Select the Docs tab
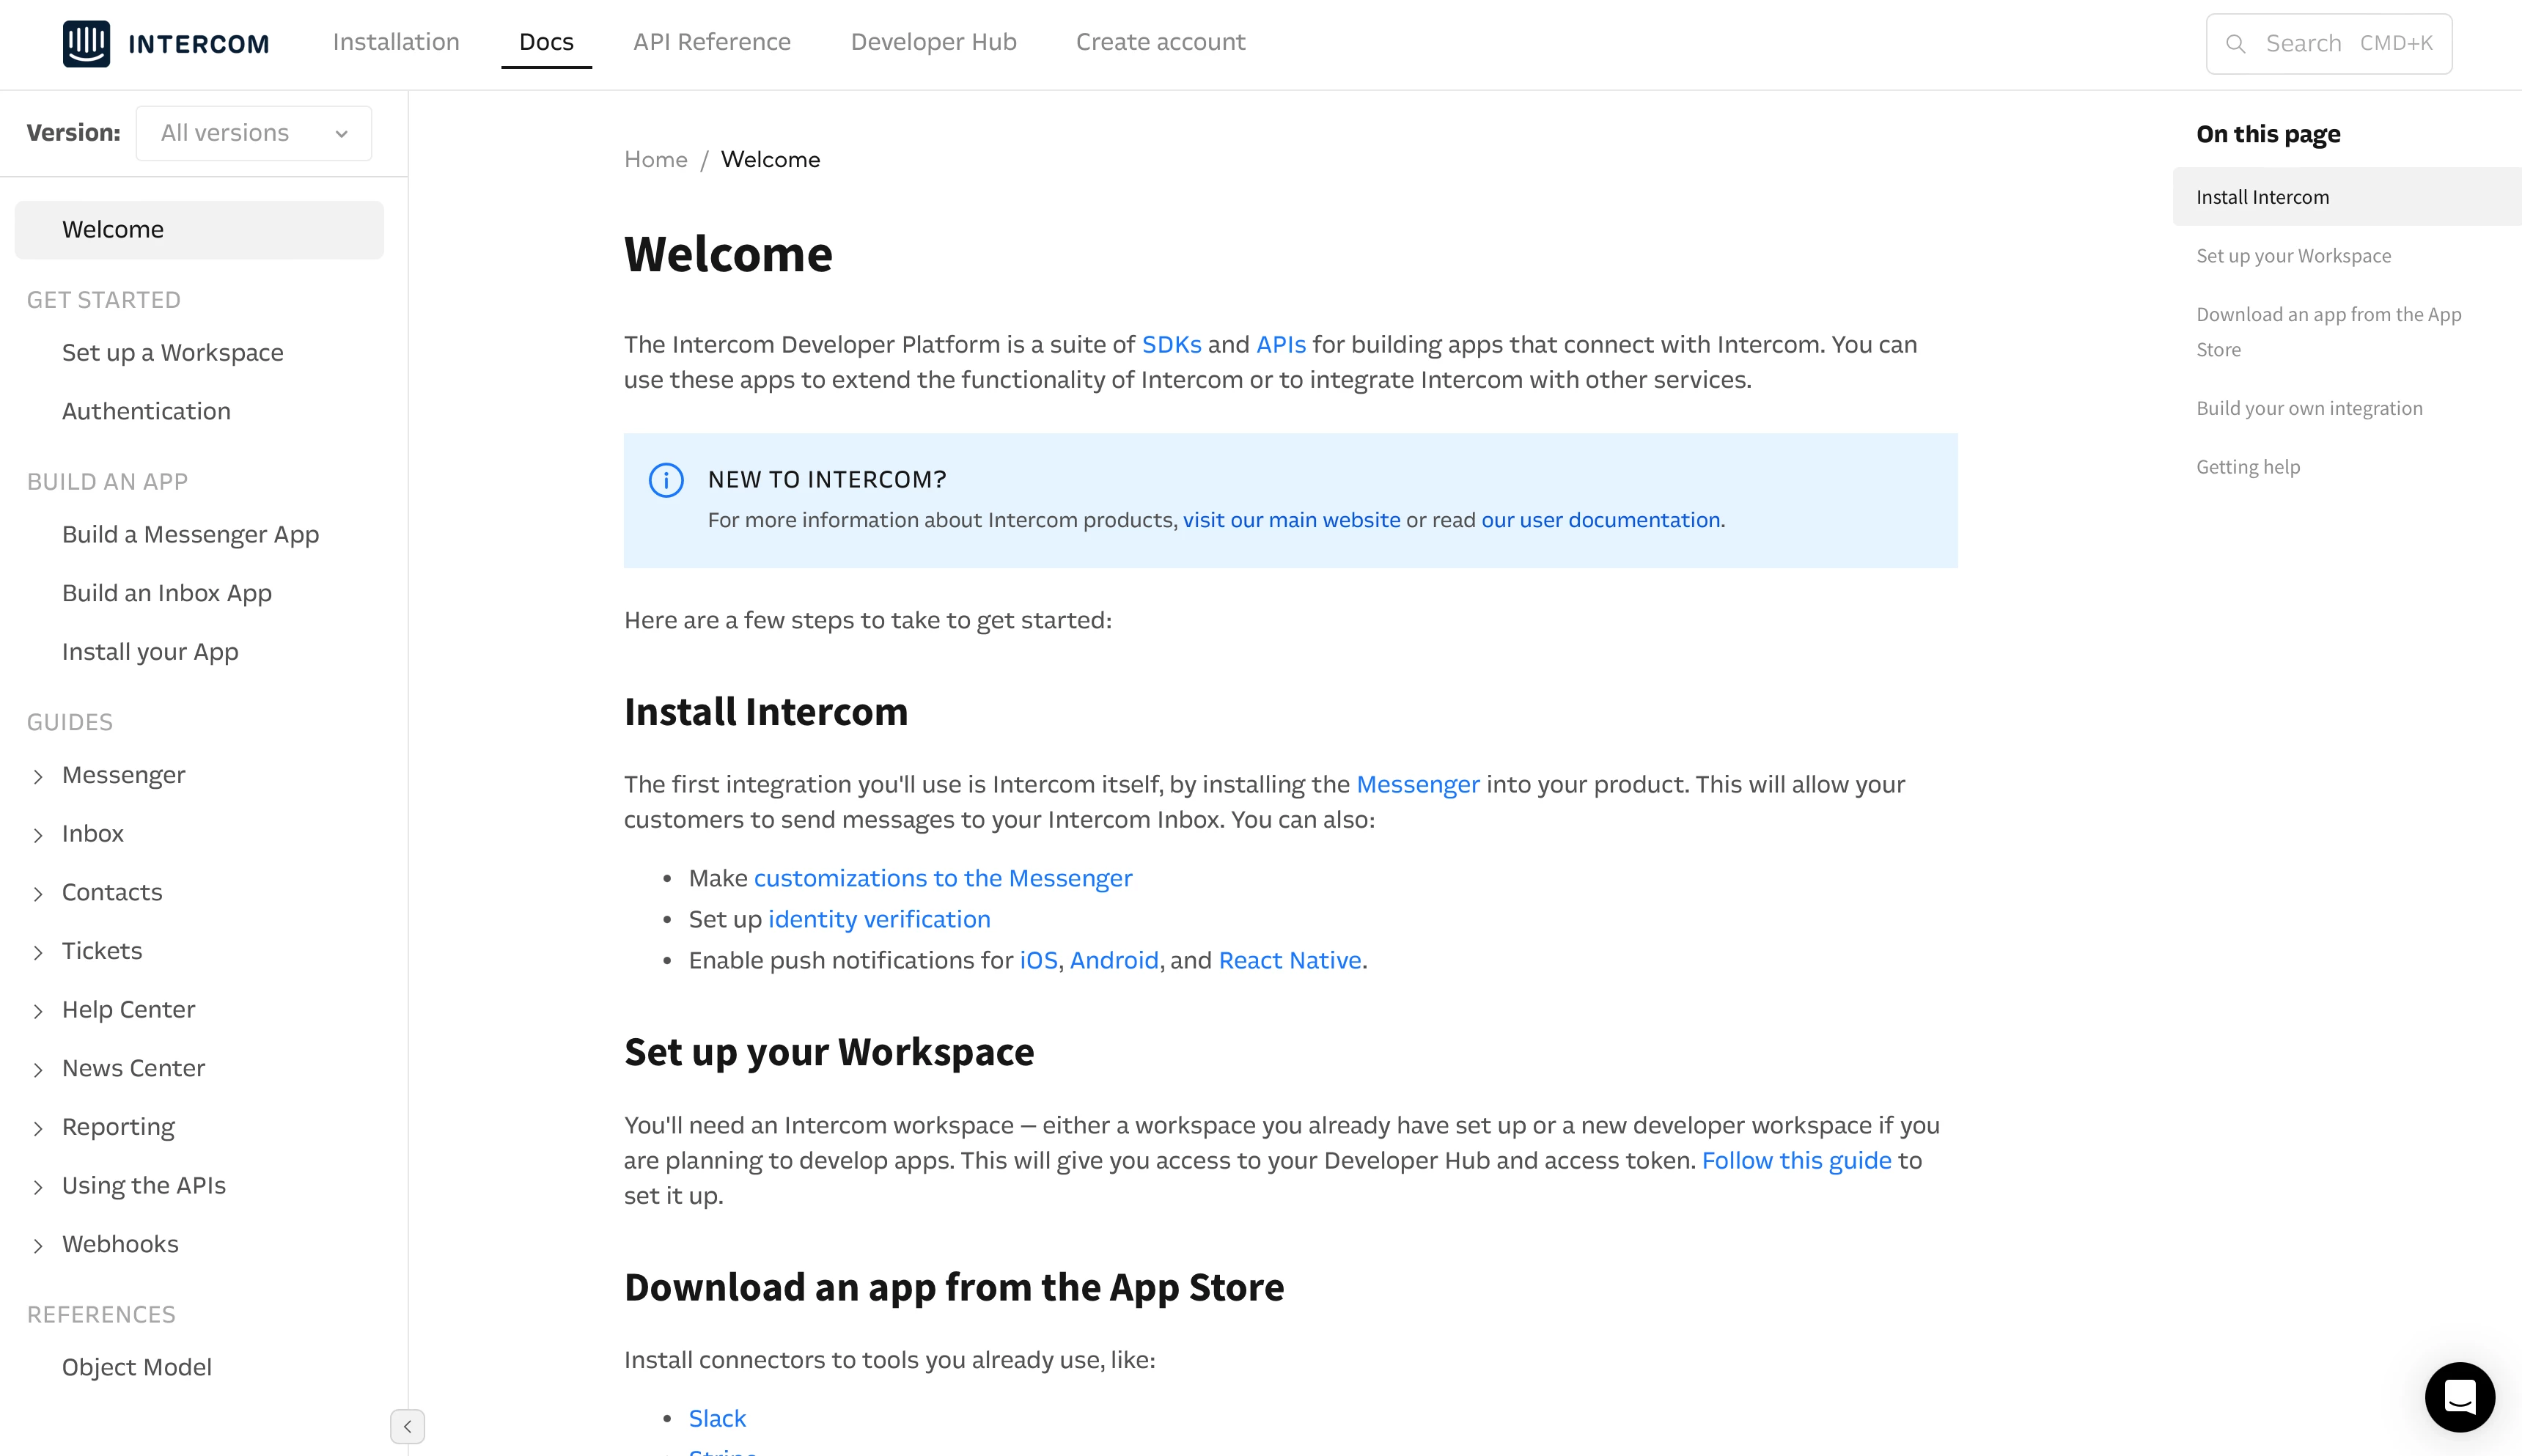Viewport: 2522px width, 1456px height. pos(546,42)
